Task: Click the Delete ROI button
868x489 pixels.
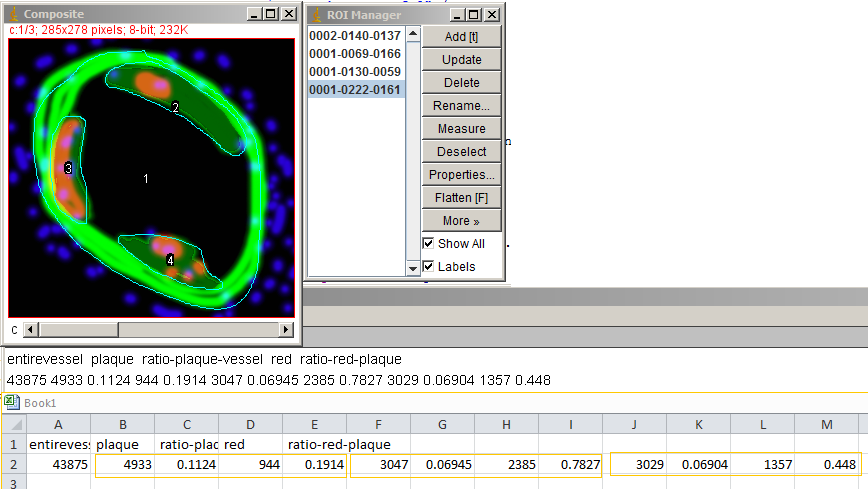Action: (x=461, y=83)
